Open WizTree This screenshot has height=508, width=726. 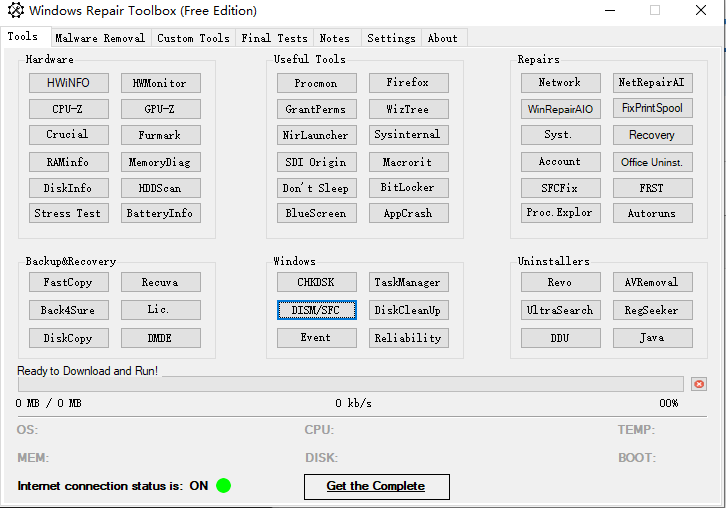pos(409,109)
